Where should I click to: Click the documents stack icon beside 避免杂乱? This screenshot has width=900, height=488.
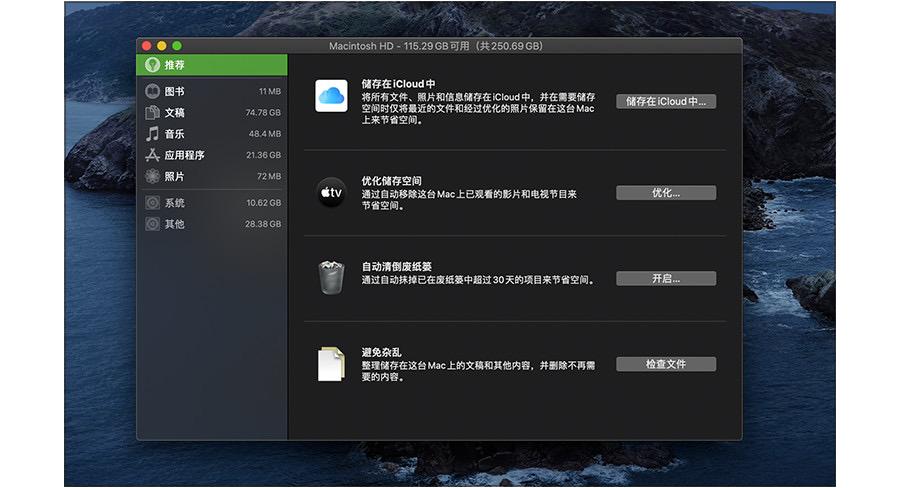click(x=331, y=363)
